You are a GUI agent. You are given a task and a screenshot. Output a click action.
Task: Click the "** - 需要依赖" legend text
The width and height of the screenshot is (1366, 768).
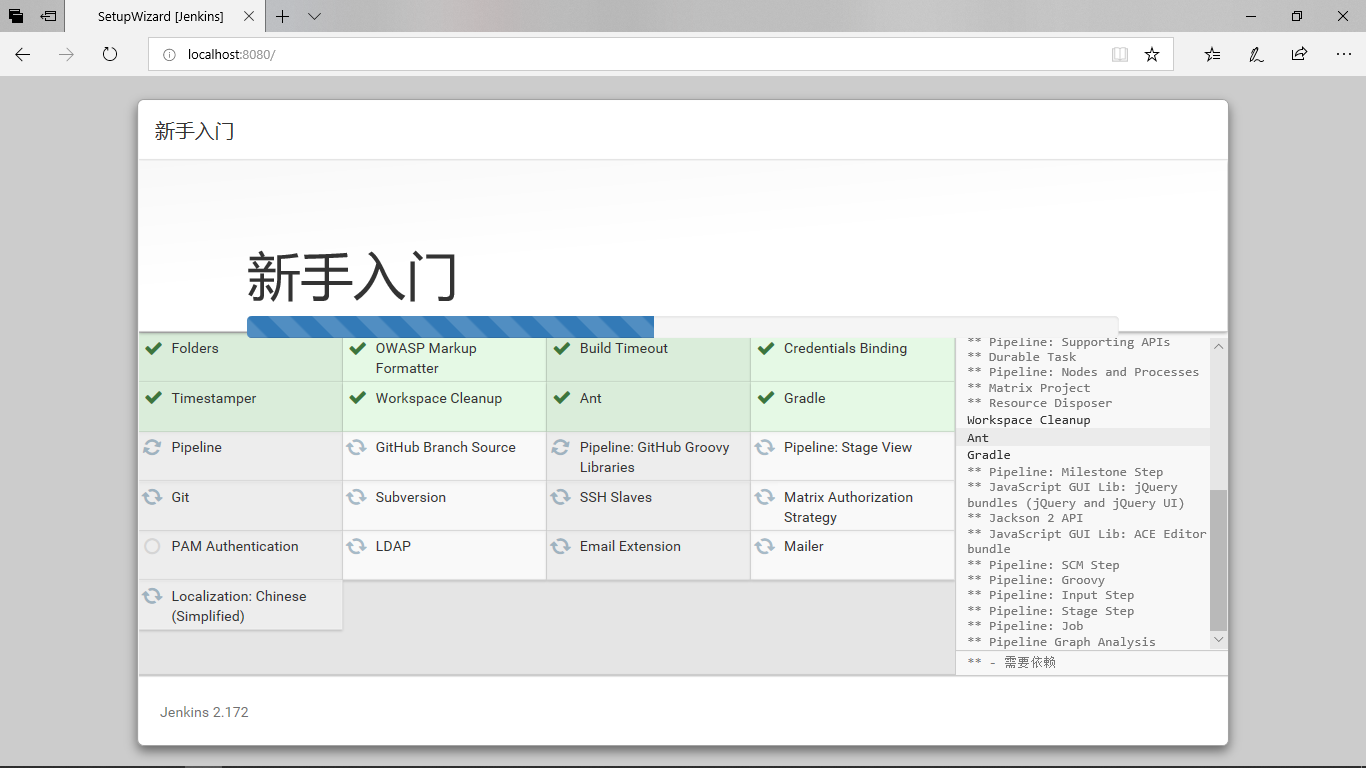(x=1011, y=662)
